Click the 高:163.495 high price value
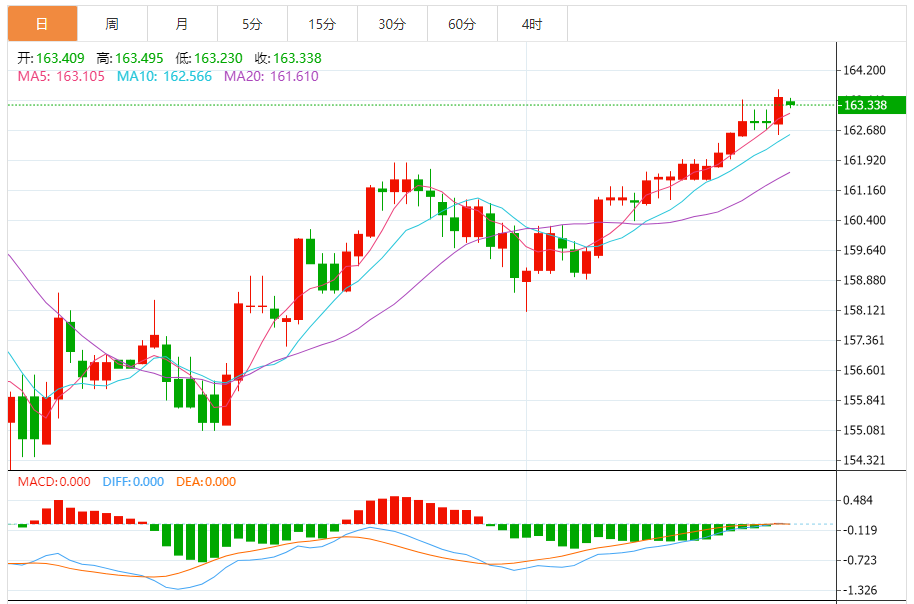The image size is (914, 604). (x=130, y=58)
